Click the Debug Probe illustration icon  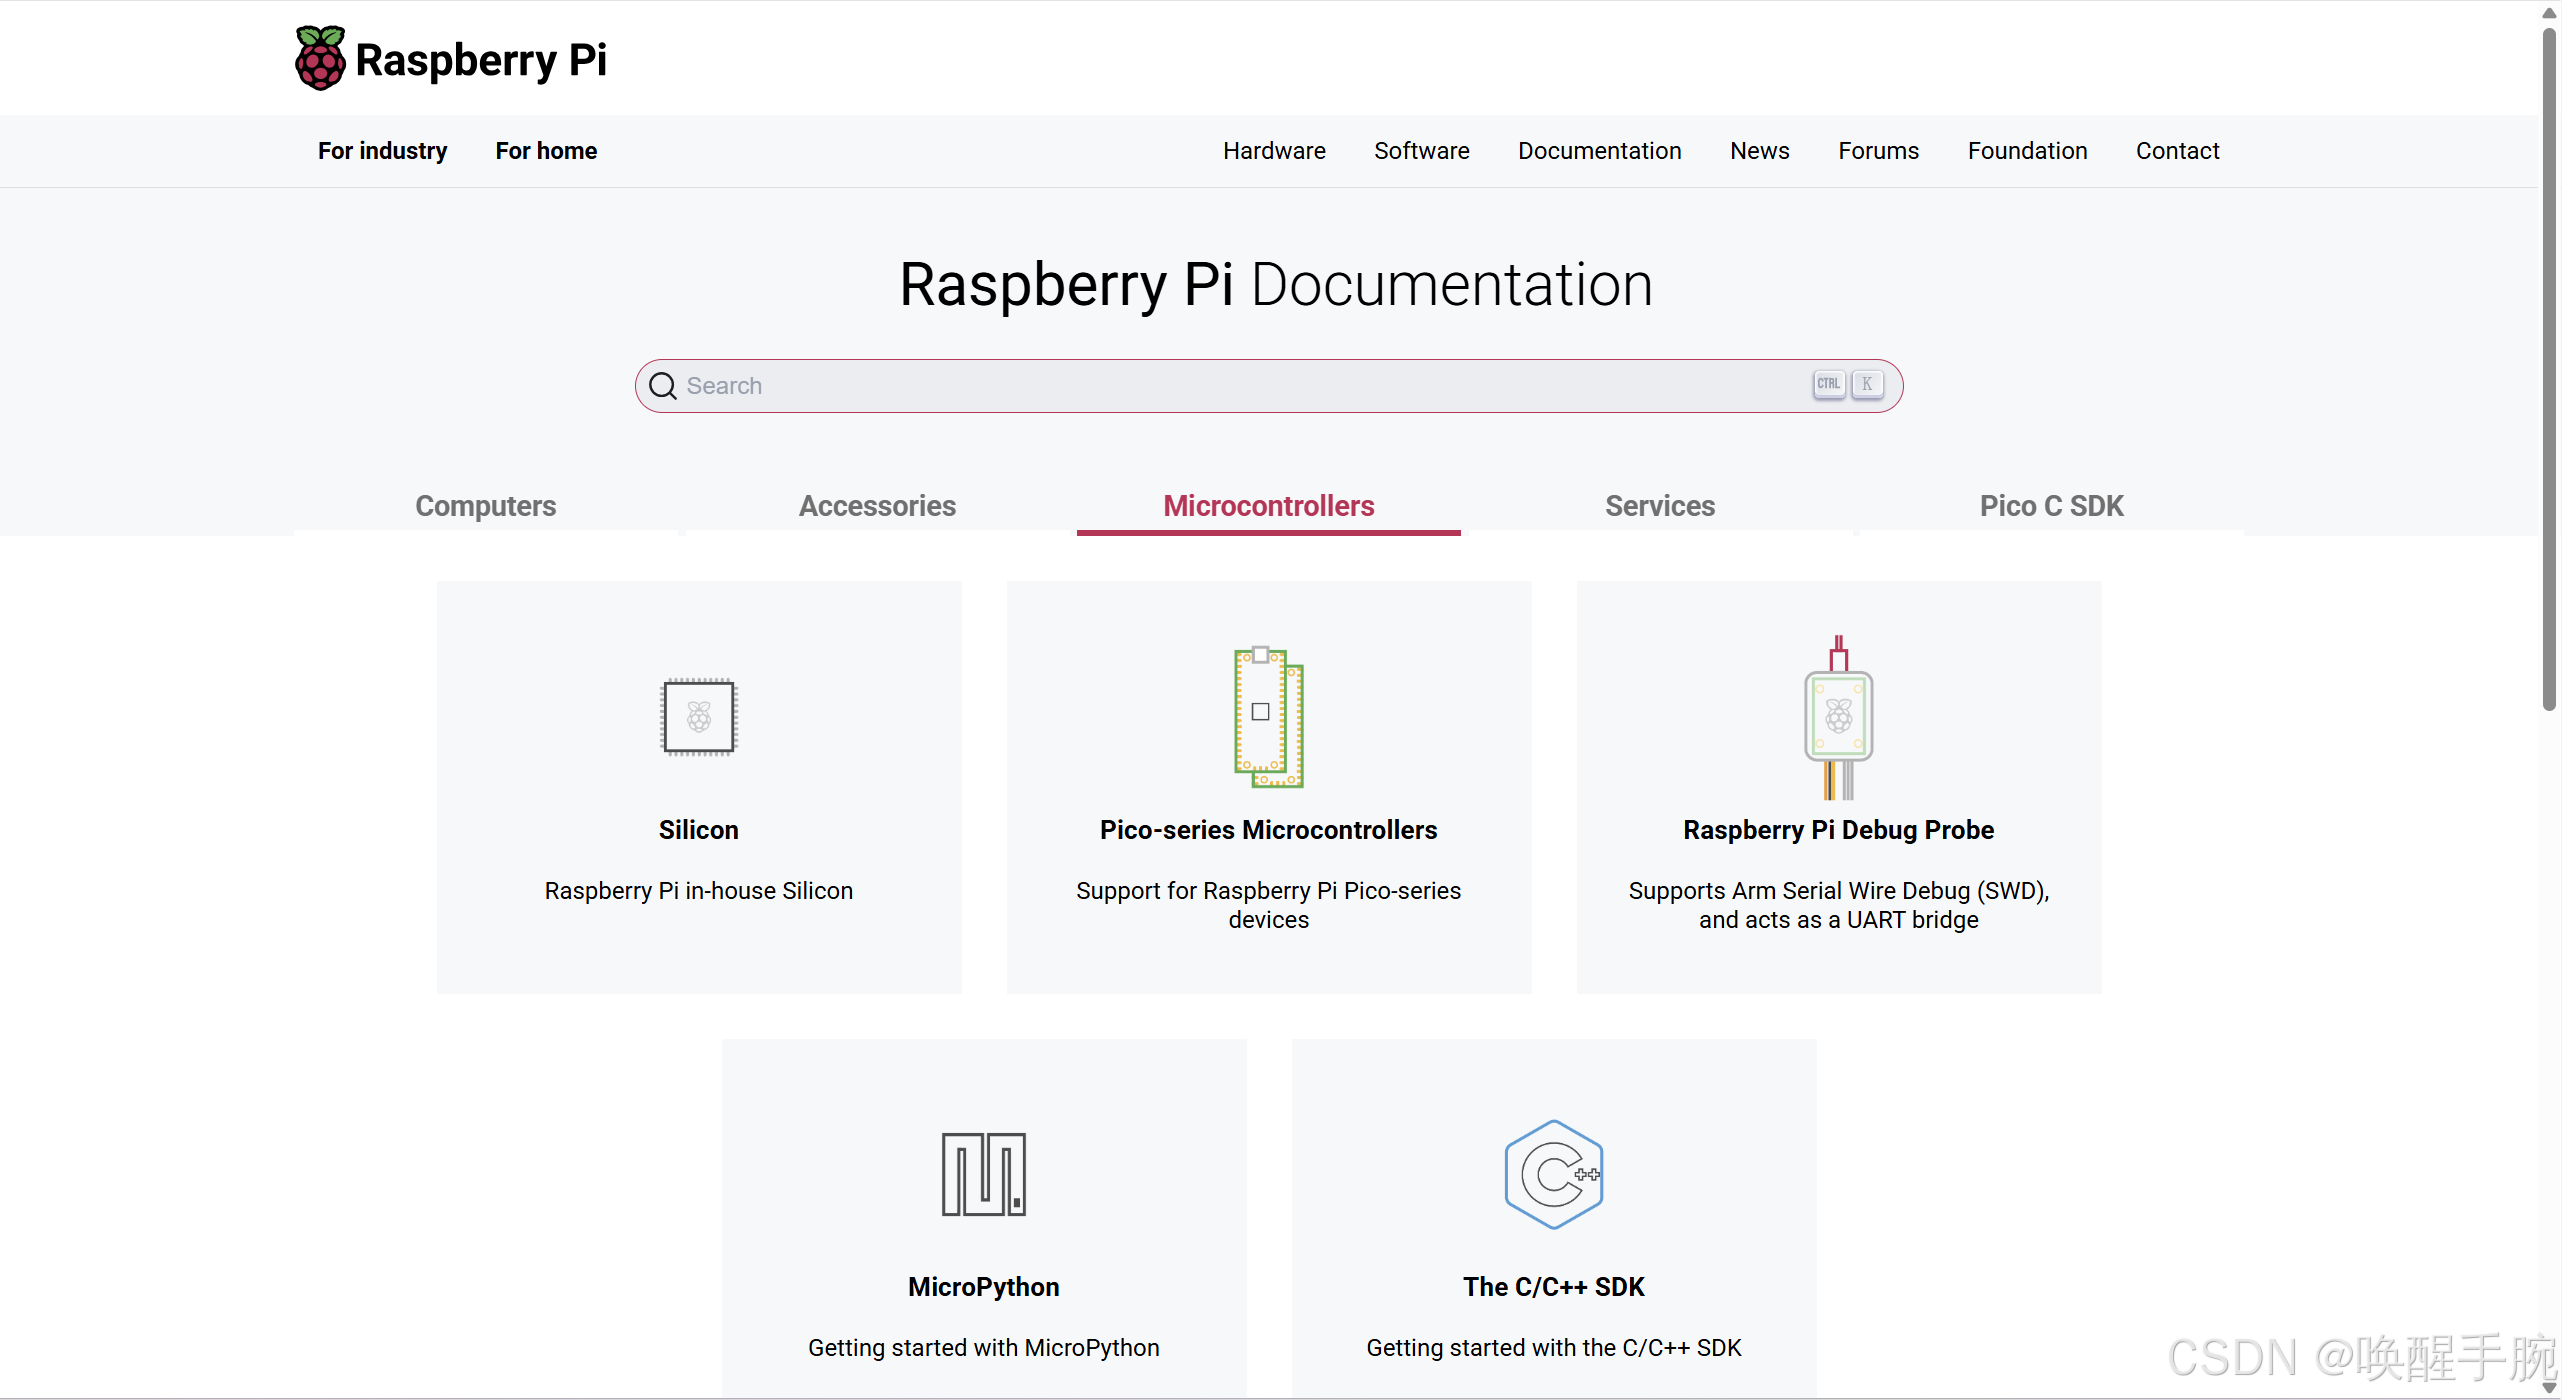[1838, 718]
